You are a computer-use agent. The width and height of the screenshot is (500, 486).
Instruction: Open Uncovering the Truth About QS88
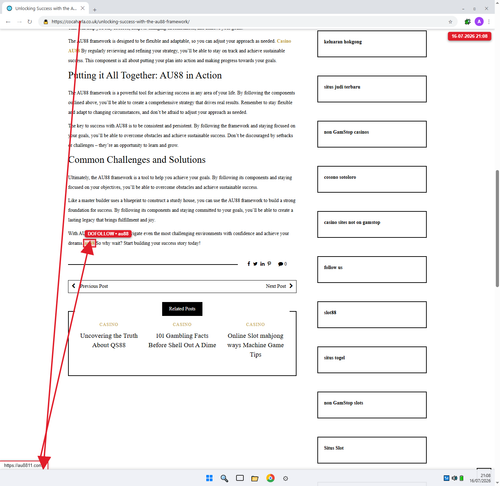pyautogui.click(x=109, y=340)
